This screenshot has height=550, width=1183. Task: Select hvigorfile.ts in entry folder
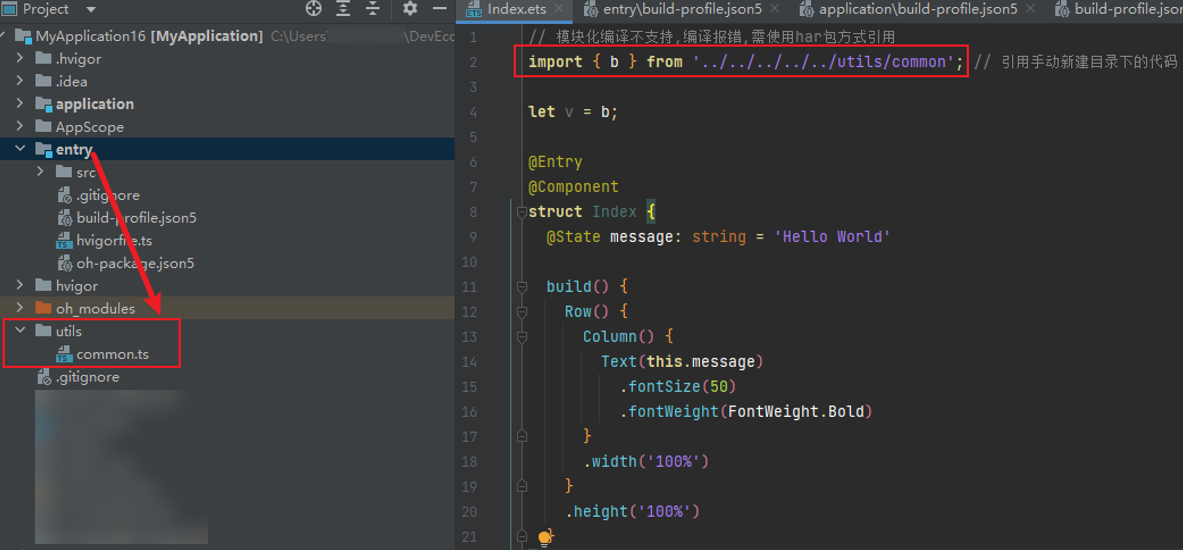coord(114,240)
